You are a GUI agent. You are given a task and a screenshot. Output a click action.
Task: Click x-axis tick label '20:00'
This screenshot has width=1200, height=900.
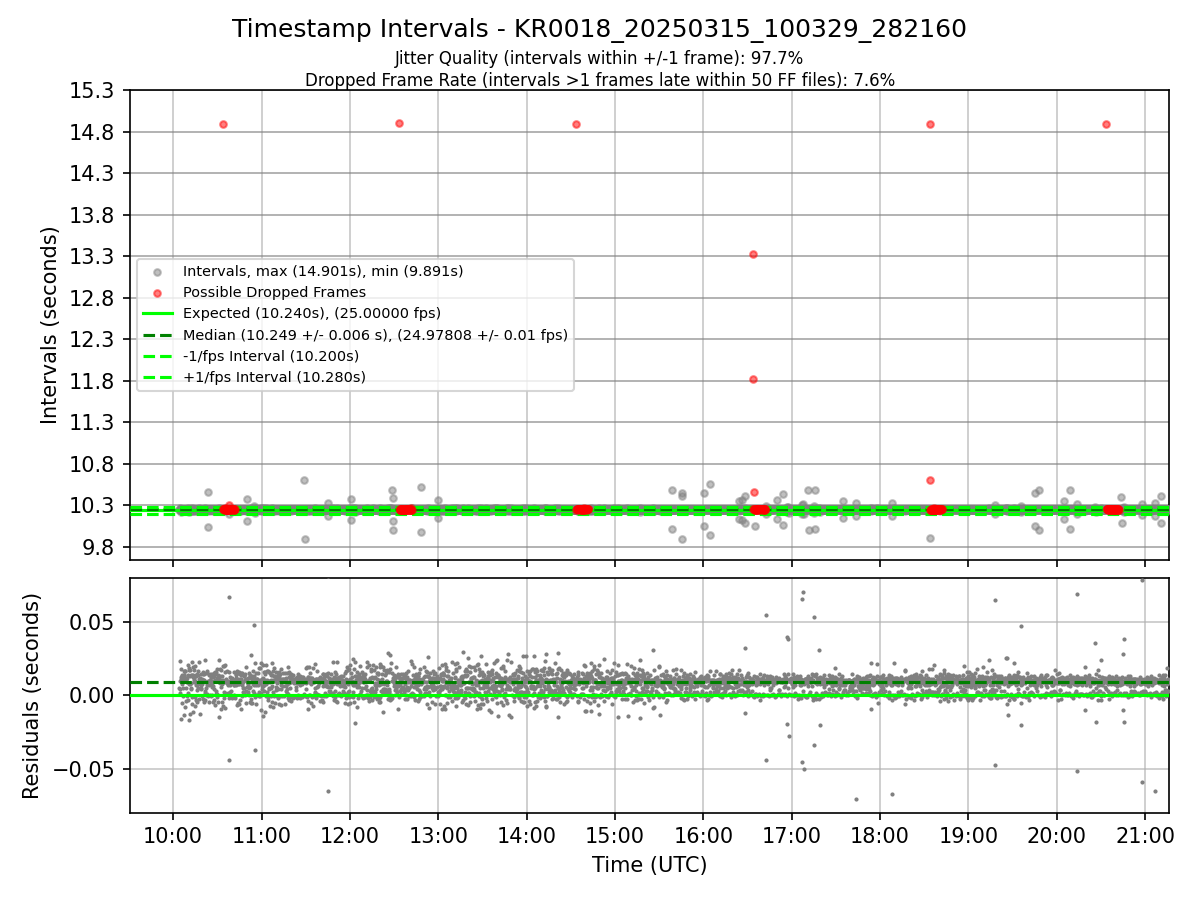pos(1056,835)
